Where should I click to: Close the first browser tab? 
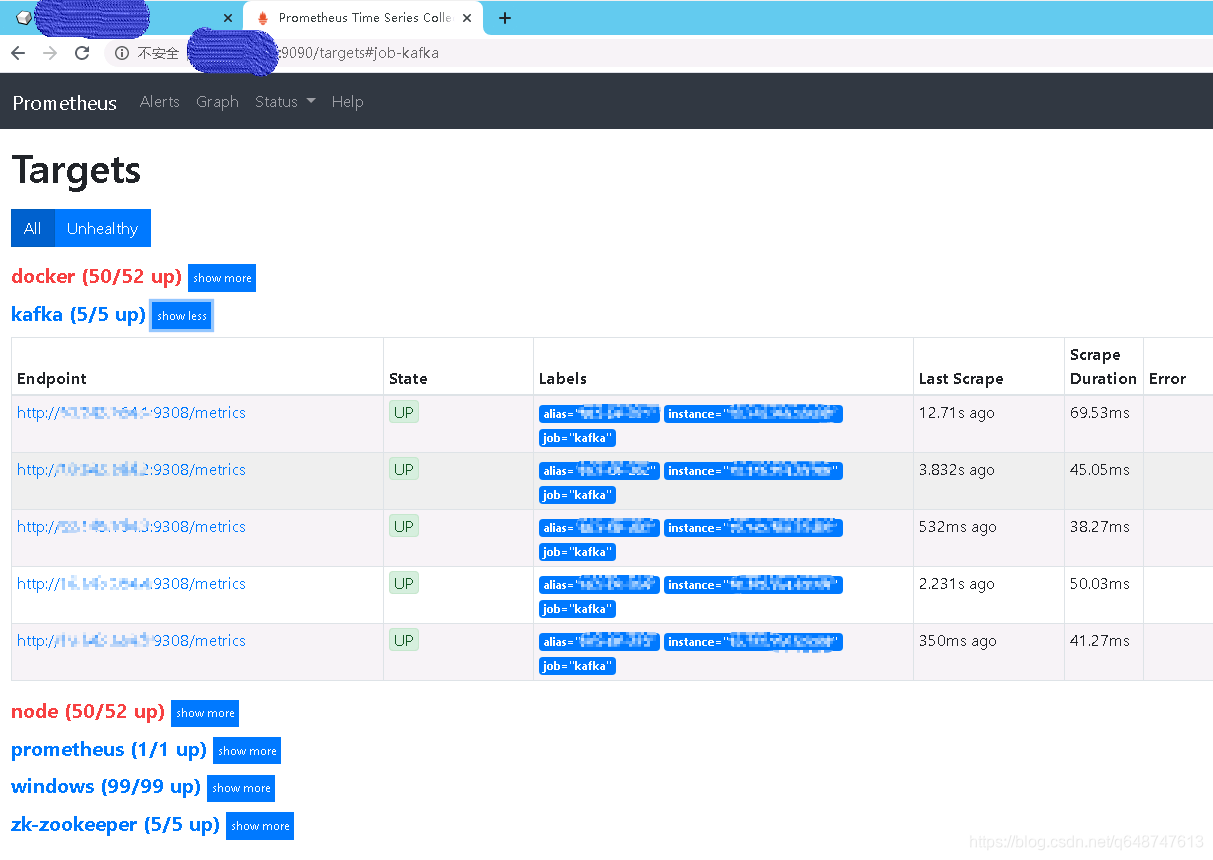tap(228, 18)
